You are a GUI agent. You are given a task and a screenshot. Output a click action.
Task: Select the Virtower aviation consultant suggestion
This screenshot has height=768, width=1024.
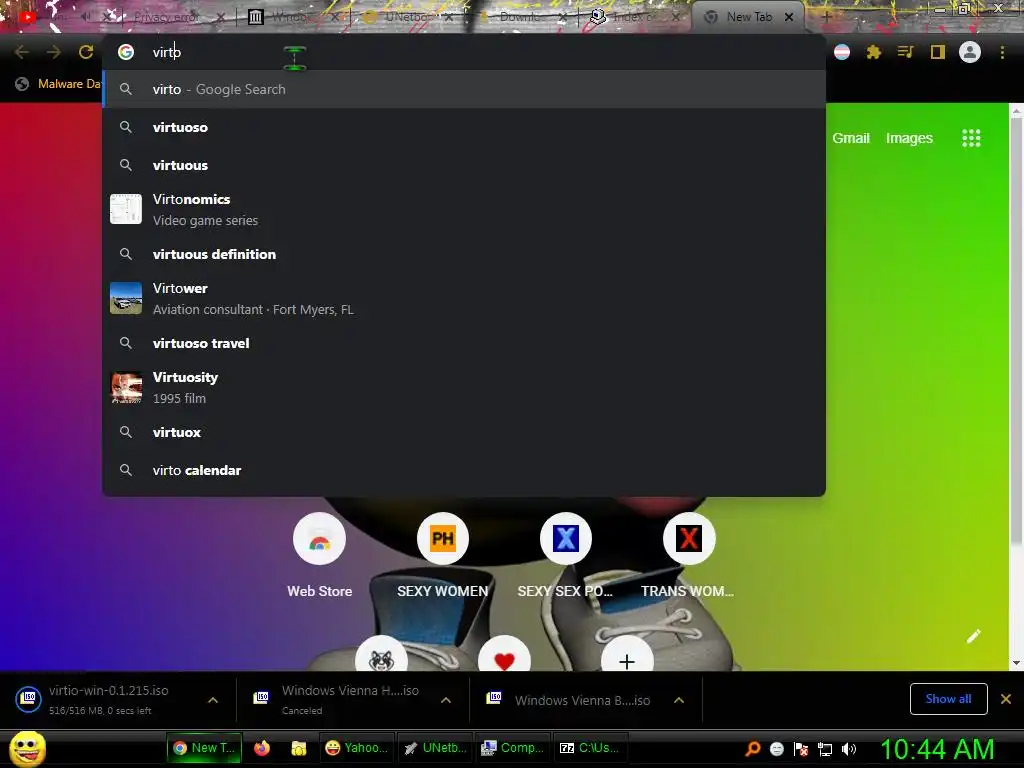pos(464,298)
